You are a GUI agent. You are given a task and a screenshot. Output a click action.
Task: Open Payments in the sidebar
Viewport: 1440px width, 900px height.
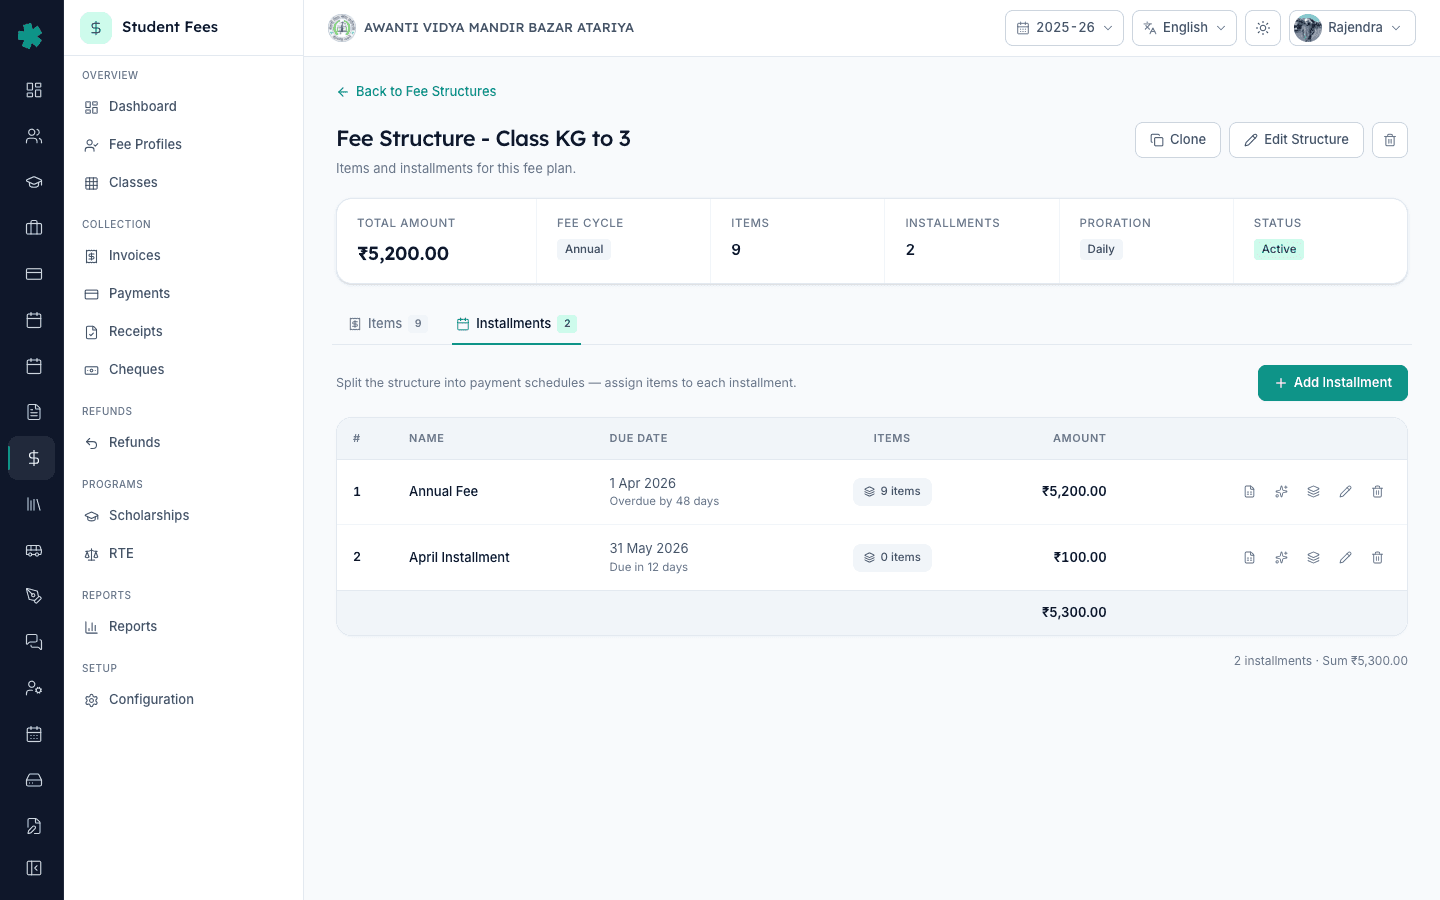[x=183, y=294]
